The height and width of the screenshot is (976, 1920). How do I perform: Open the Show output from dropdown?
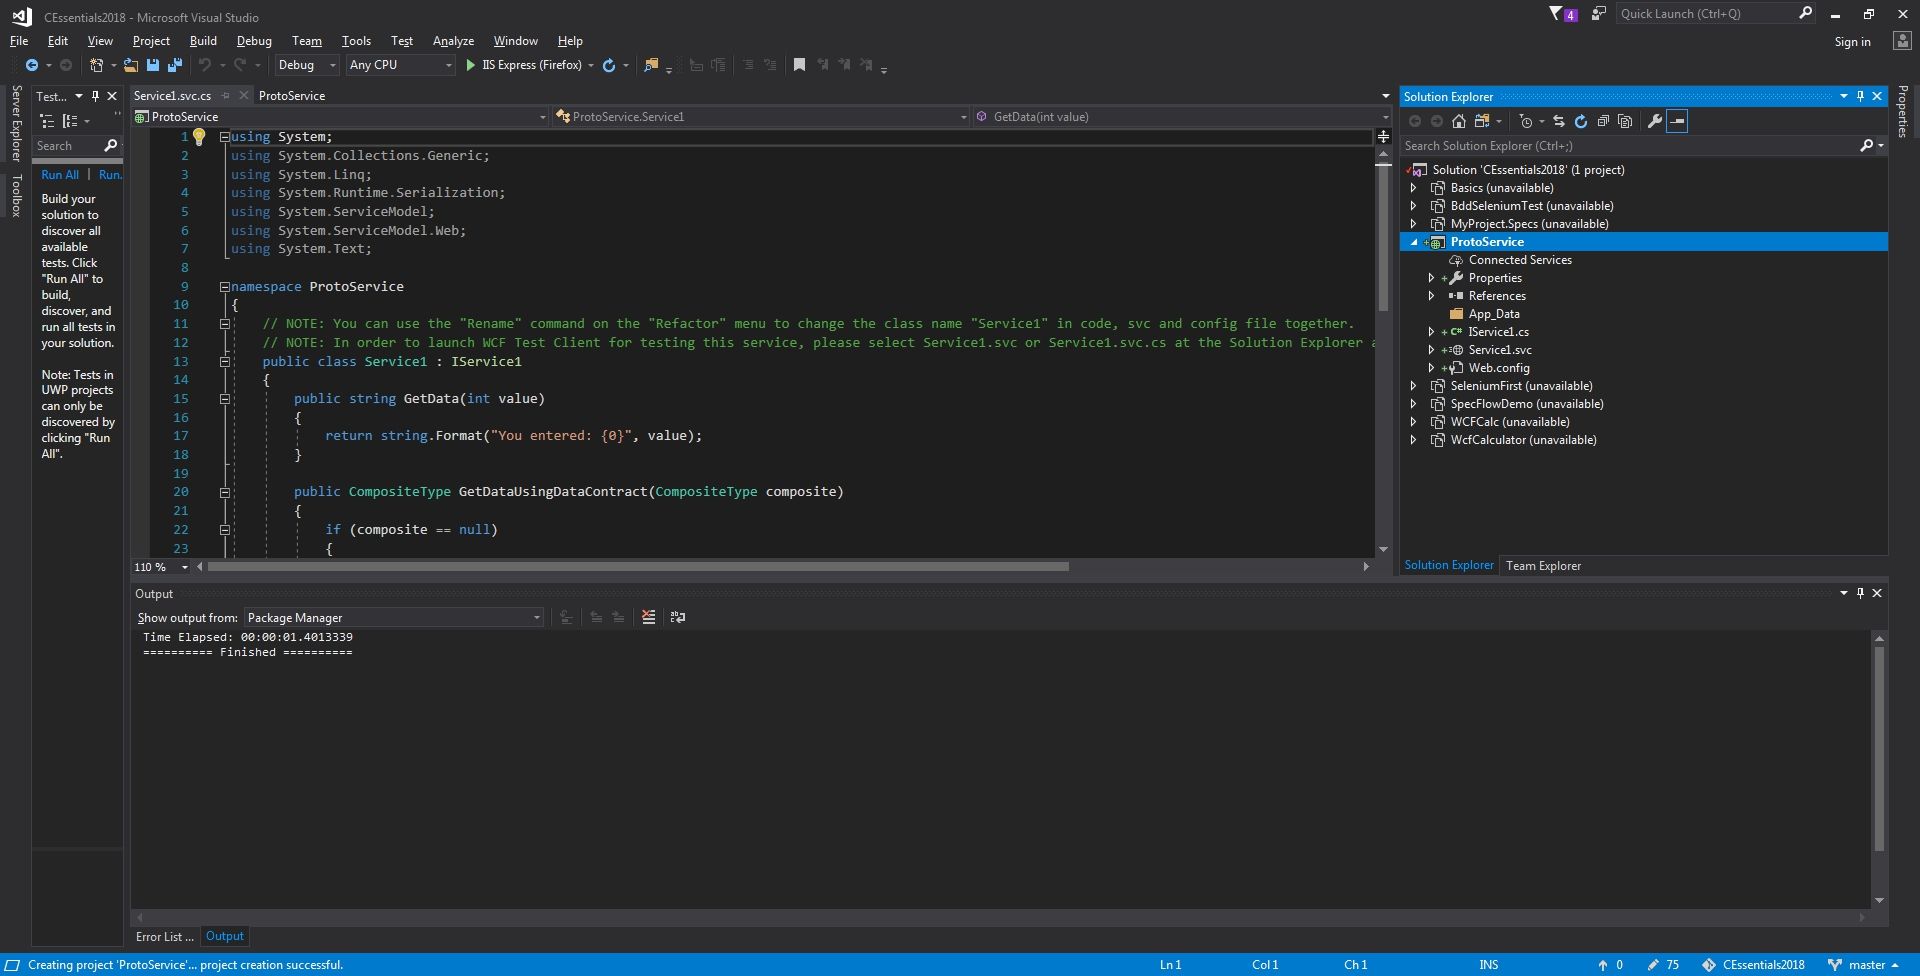394,617
